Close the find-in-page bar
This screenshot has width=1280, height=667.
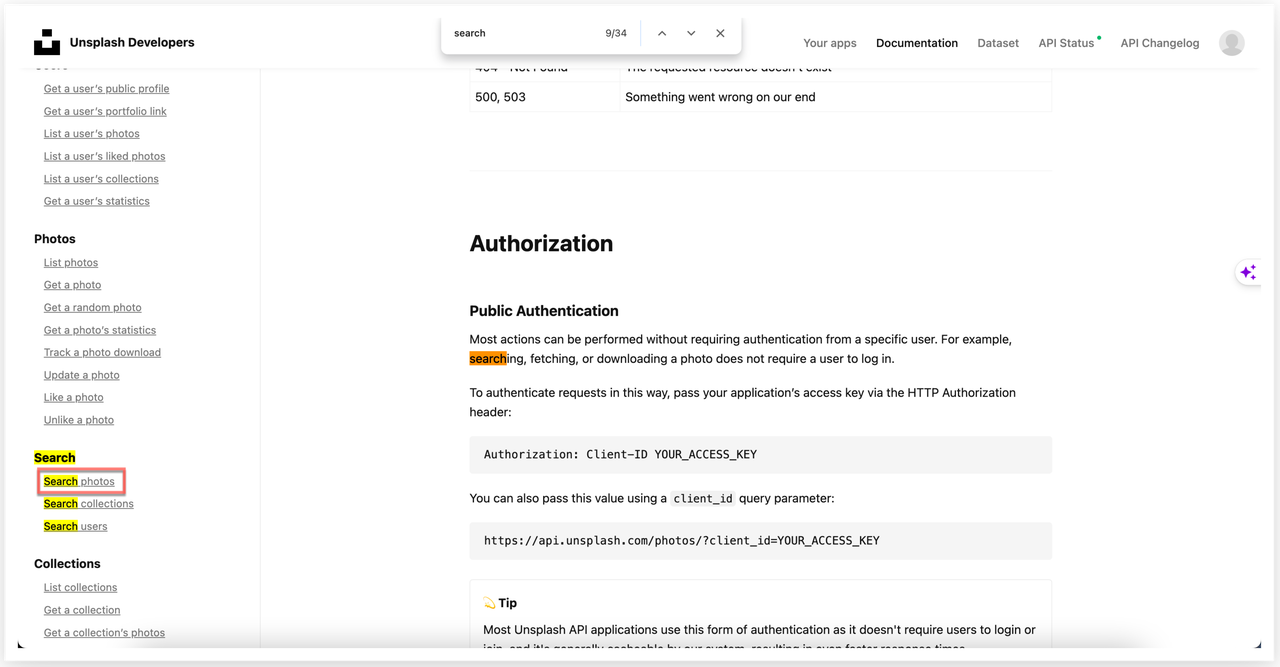click(720, 33)
